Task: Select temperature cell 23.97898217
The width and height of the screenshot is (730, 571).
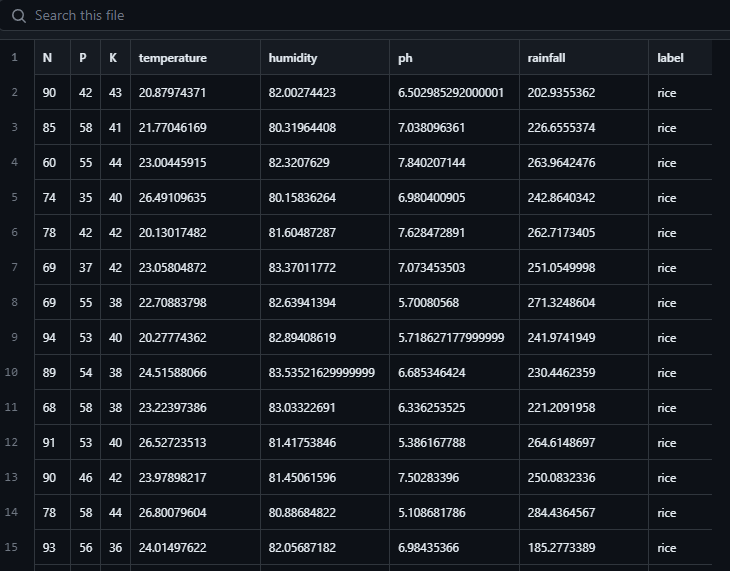Action: coord(196,477)
